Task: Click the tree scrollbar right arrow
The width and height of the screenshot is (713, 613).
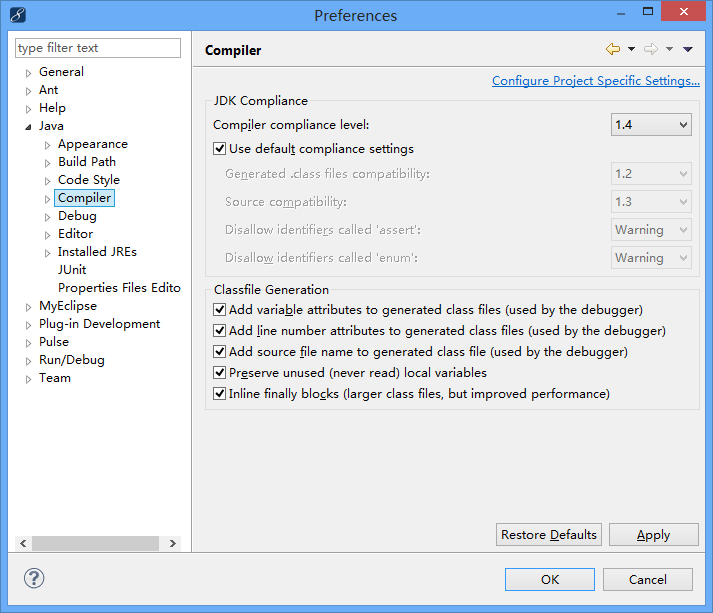Action: pyautogui.click(x=173, y=543)
